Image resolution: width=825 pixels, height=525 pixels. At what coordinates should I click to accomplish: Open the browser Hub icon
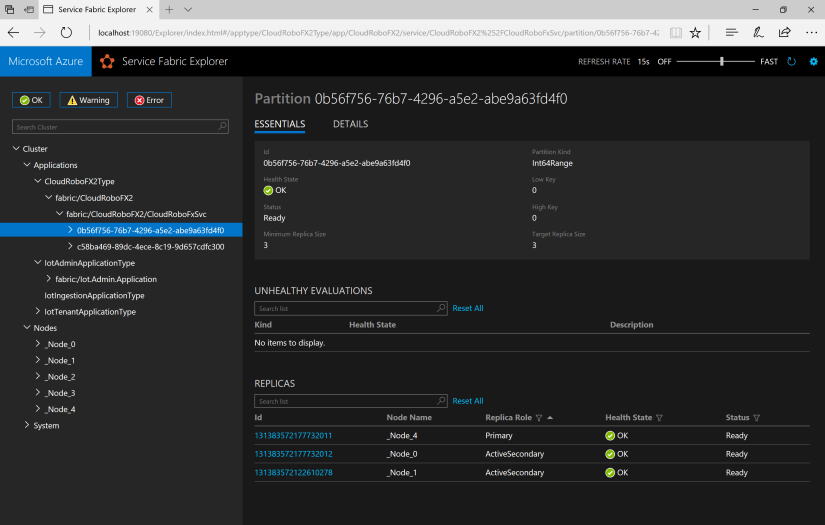(732, 32)
